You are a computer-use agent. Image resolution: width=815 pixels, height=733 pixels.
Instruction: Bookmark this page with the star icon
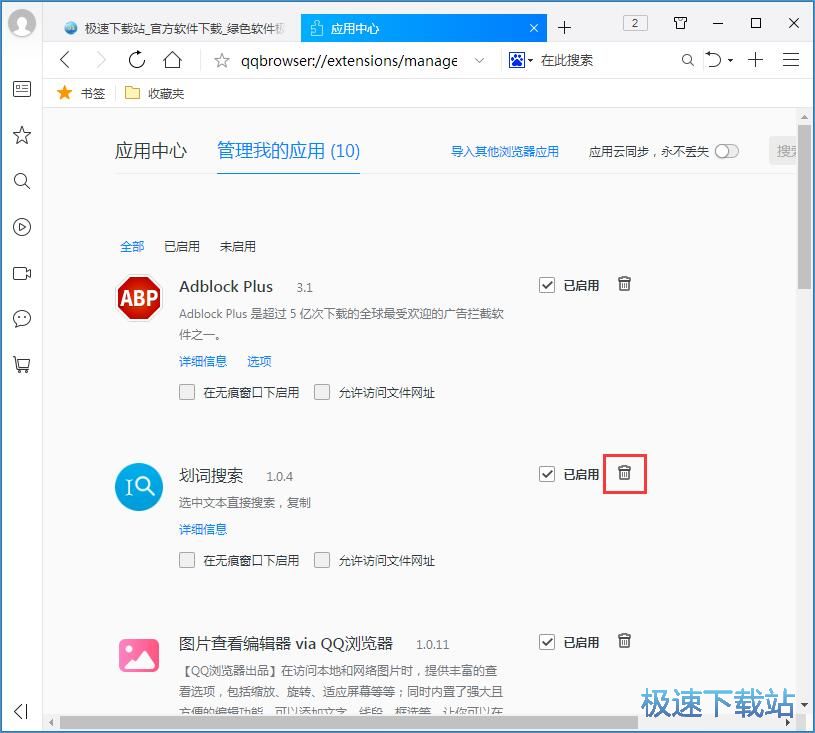(221, 61)
